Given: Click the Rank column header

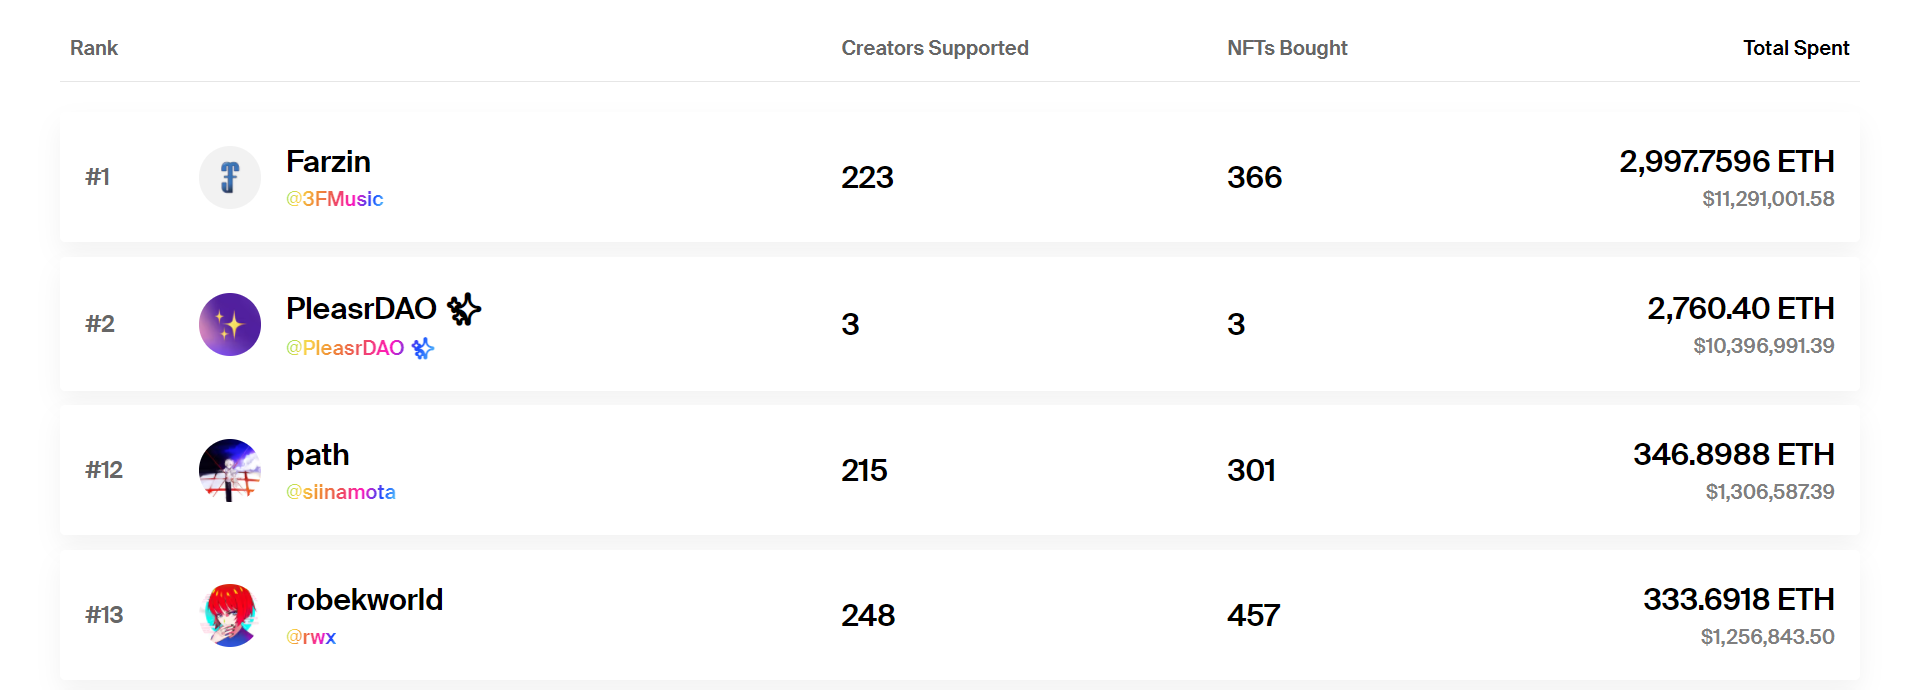Looking at the screenshot, I should coord(94,48).
